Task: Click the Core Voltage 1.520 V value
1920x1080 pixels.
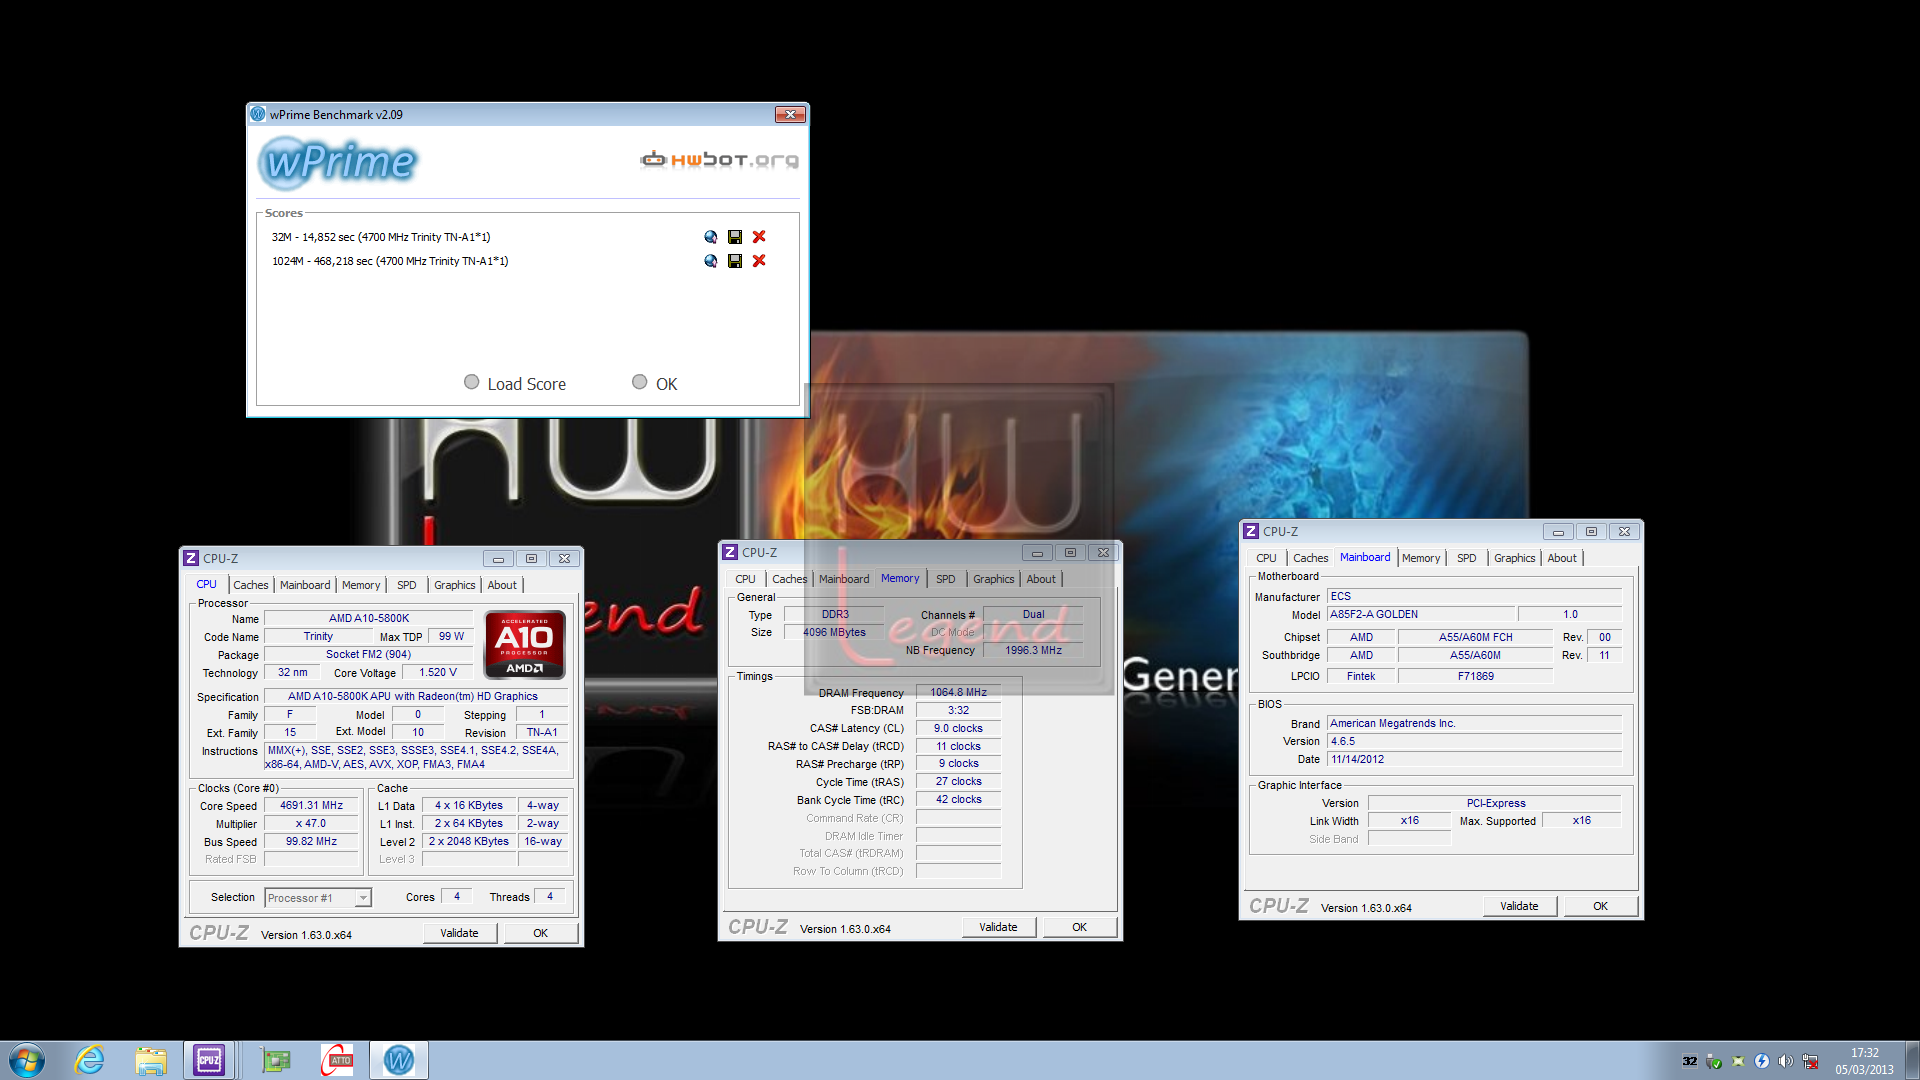Action: pos(438,673)
